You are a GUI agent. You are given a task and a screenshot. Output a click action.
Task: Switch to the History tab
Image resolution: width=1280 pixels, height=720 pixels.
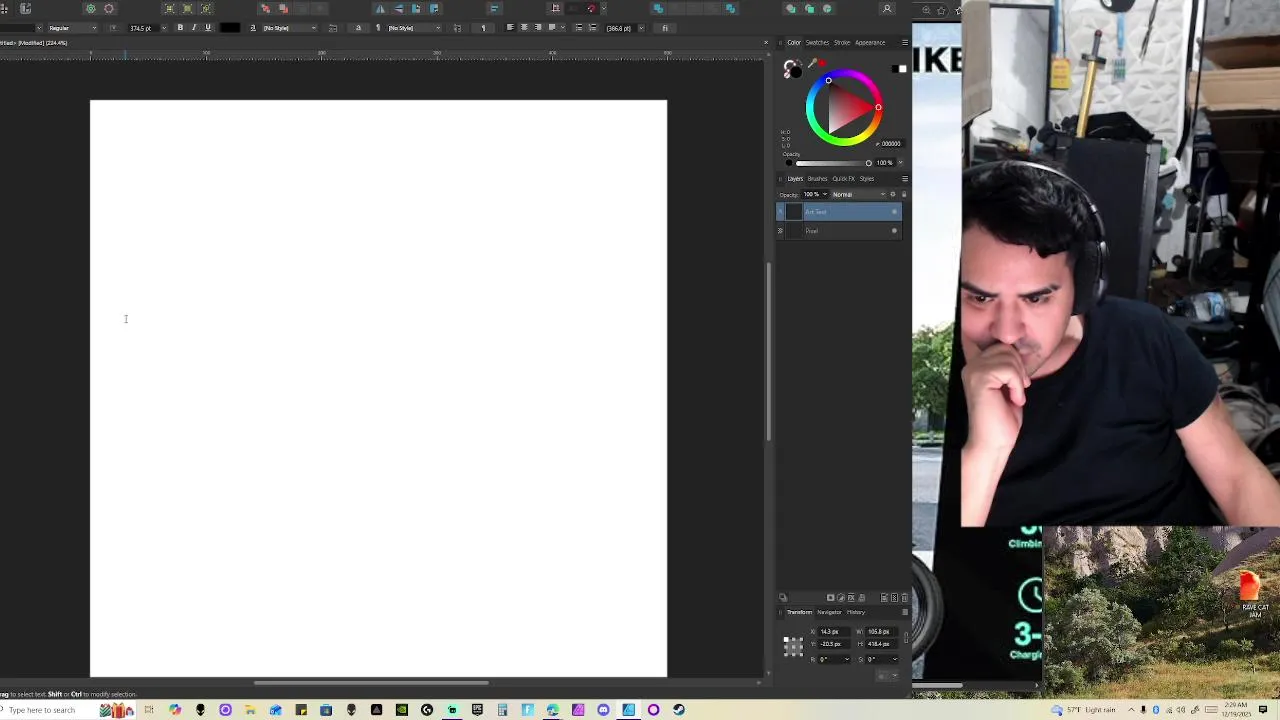click(x=855, y=612)
